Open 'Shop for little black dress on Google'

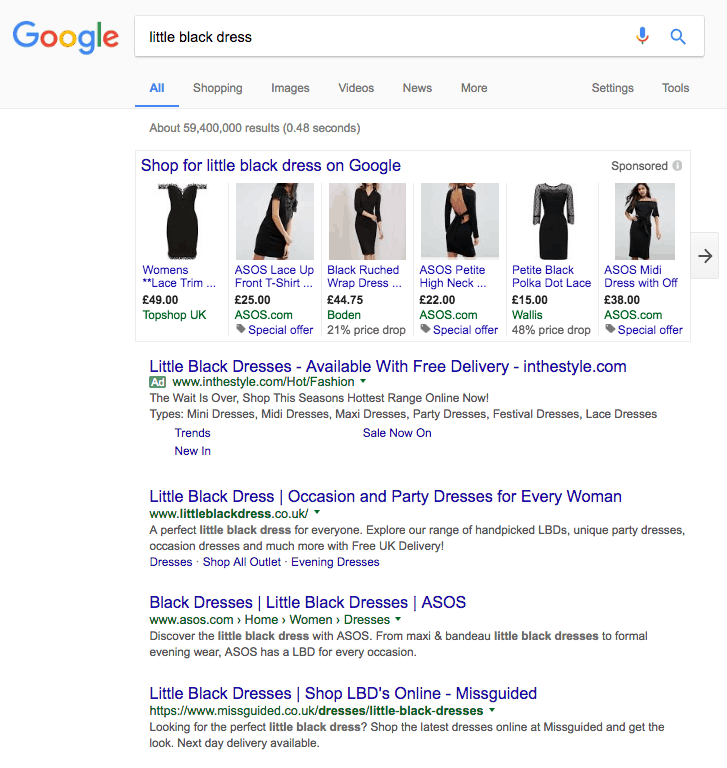pos(270,166)
